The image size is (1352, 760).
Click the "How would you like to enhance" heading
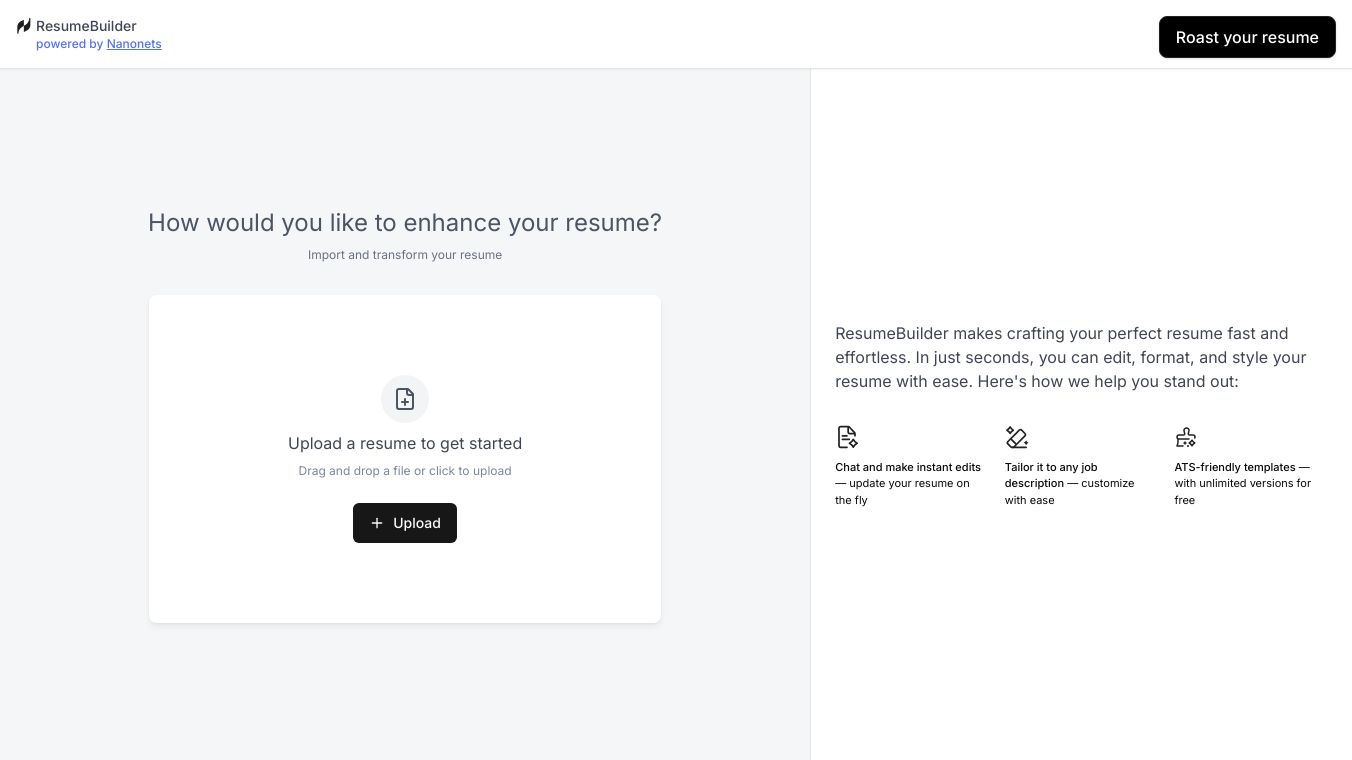(405, 222)
